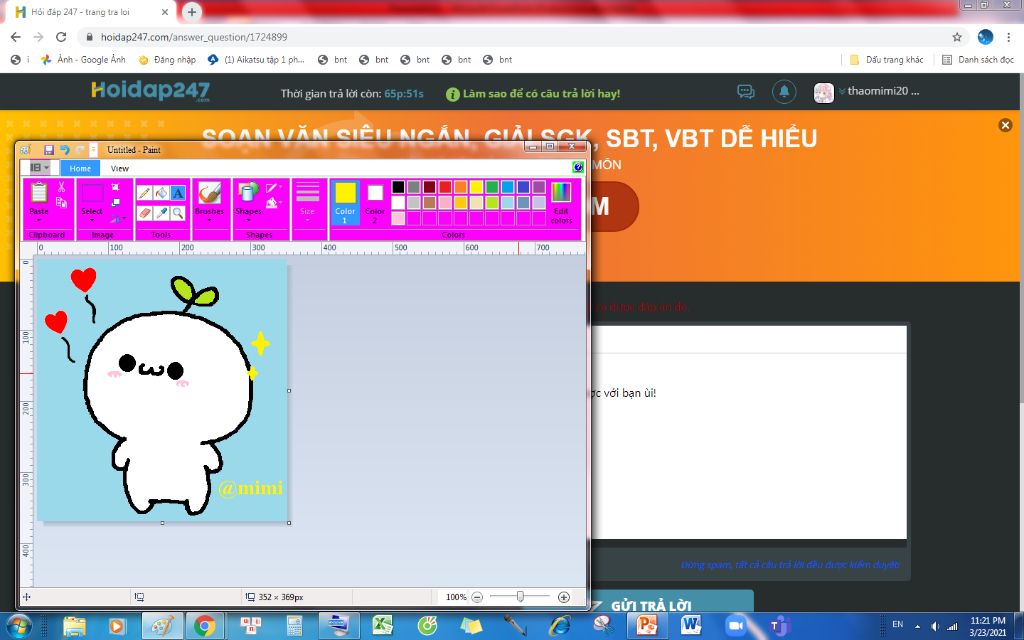This screenshot has width=1024, height=640.
Task: Select the Fill with color bucket tool
Action: [x=161, y=193]
